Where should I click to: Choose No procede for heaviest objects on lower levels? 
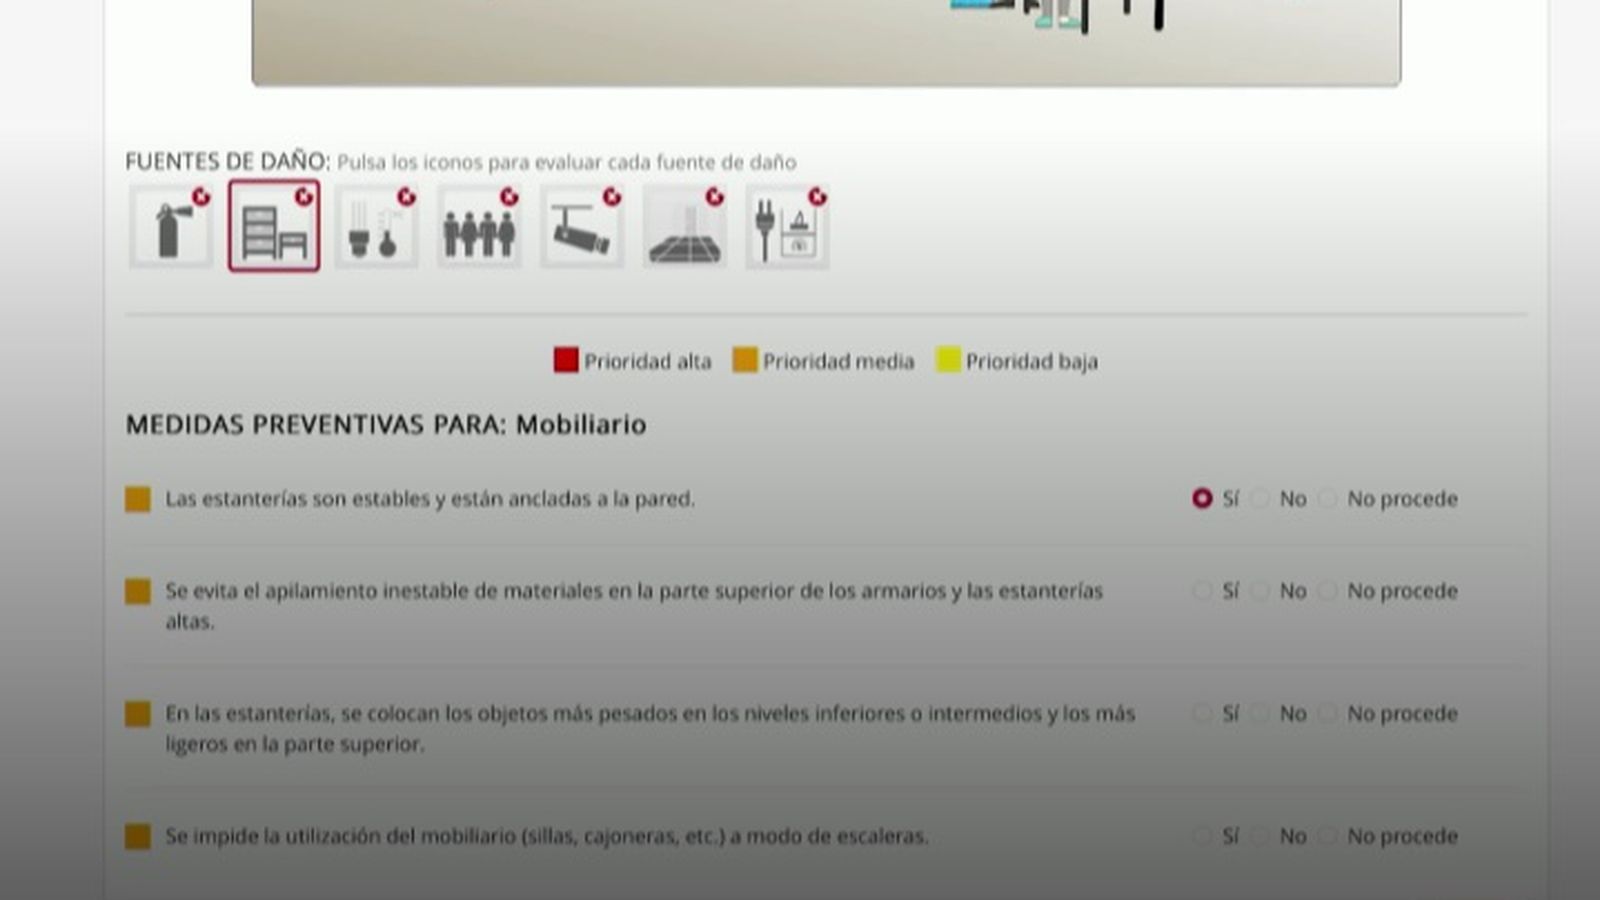[1327, 714]
